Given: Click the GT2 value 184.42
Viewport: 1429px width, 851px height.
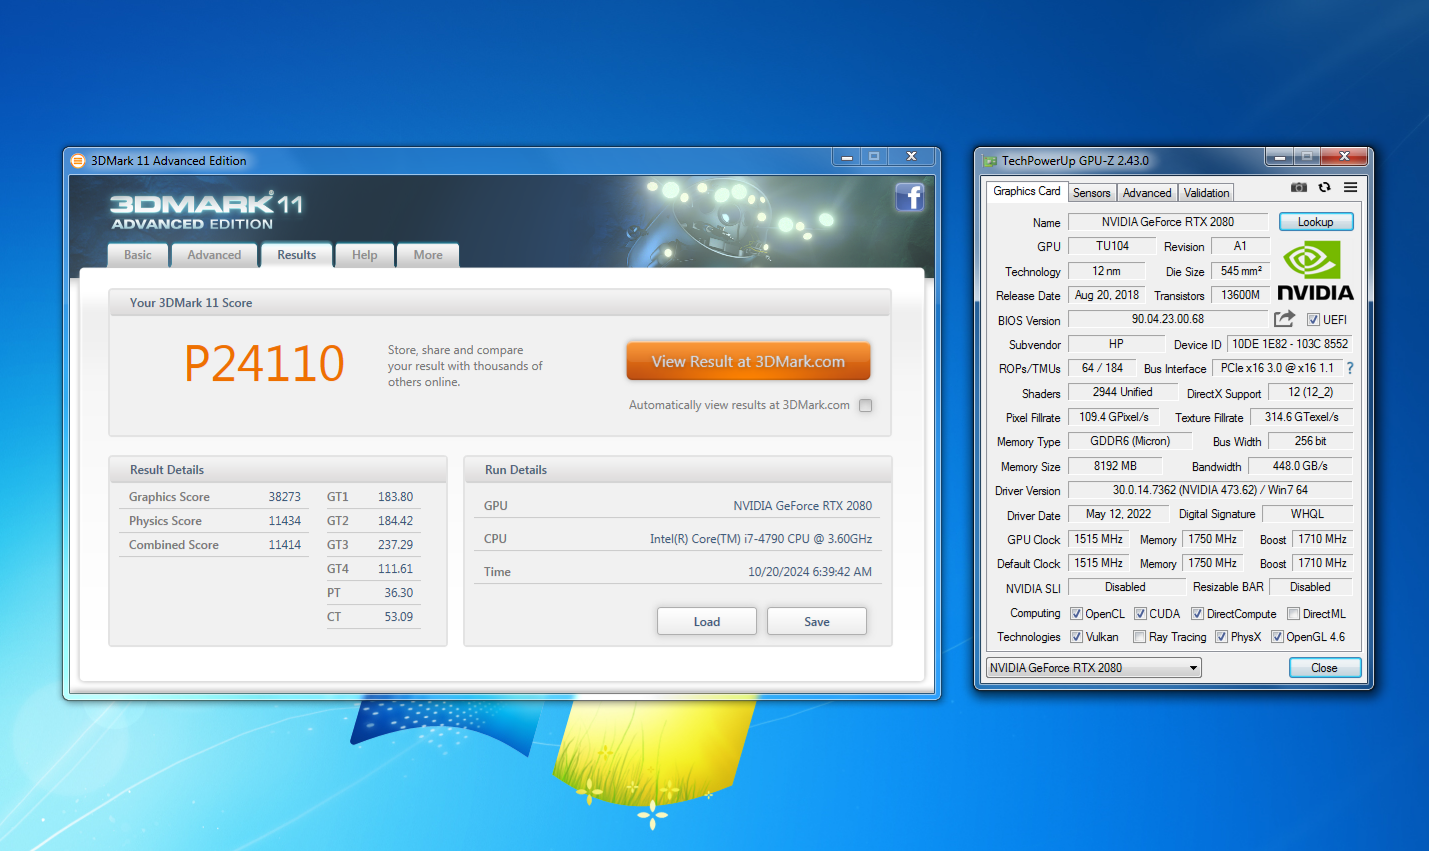Looking at the screenshot, I should pyautogui.click(x=395, y=521).
